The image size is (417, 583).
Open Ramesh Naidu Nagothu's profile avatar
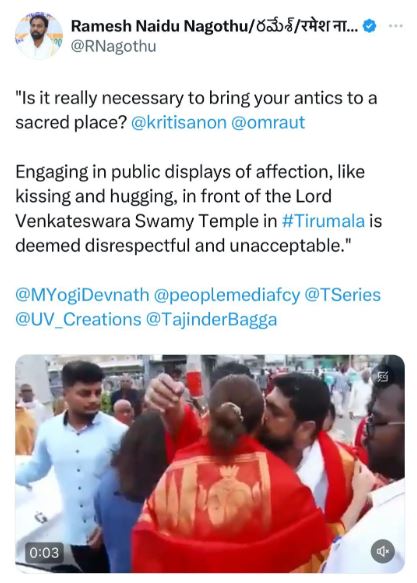[x=39, y=36]
